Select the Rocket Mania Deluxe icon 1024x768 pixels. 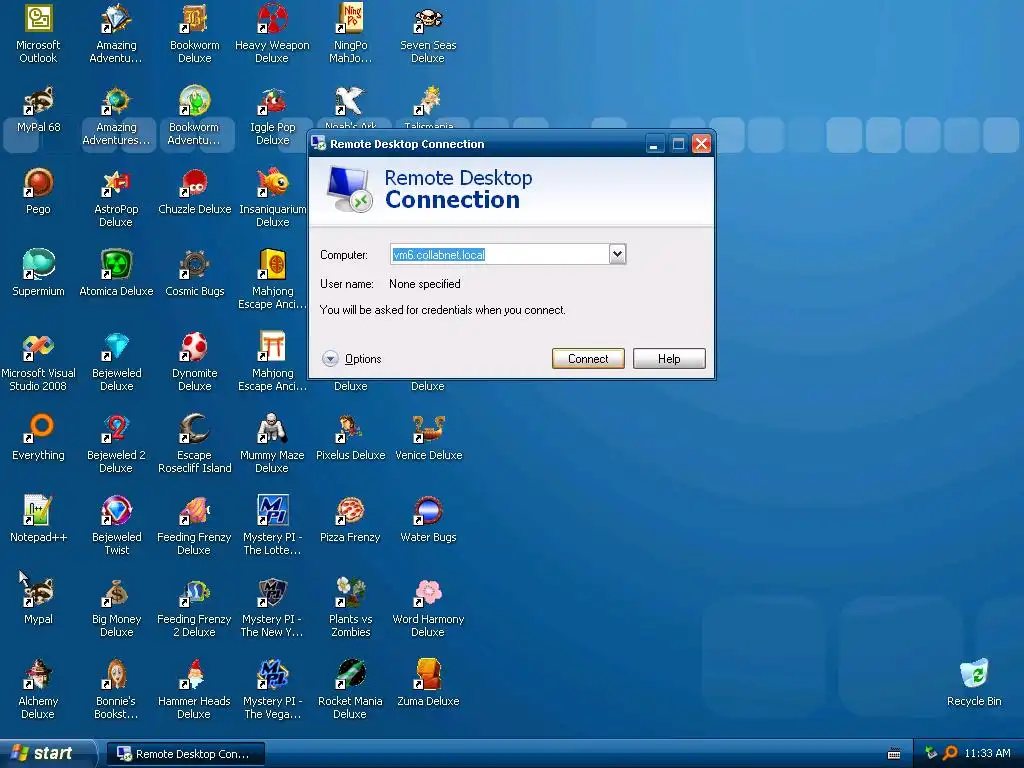point(350,675)
